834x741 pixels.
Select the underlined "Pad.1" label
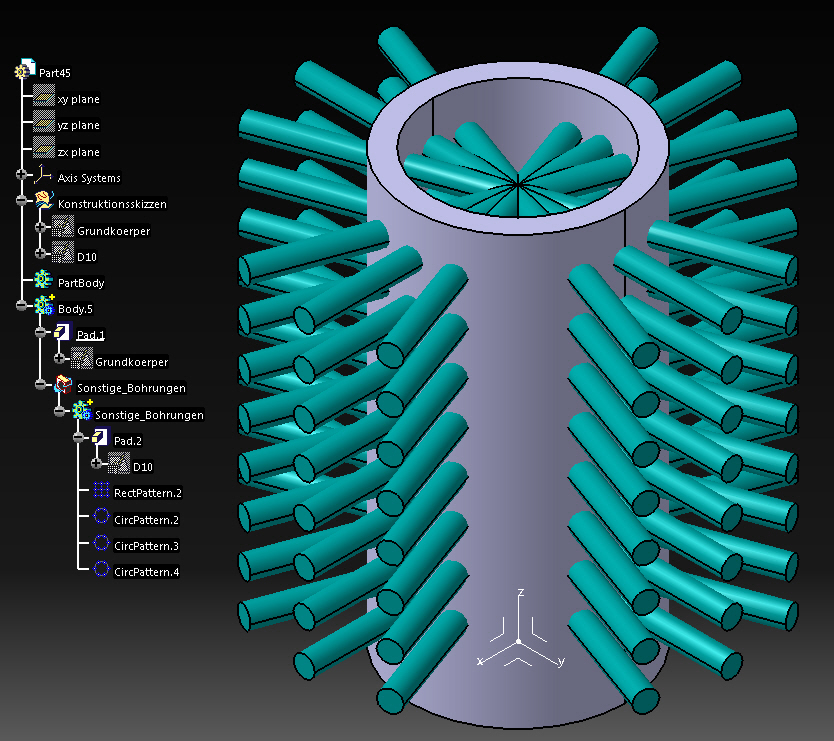pyautogui.click(x=90, y=335)
